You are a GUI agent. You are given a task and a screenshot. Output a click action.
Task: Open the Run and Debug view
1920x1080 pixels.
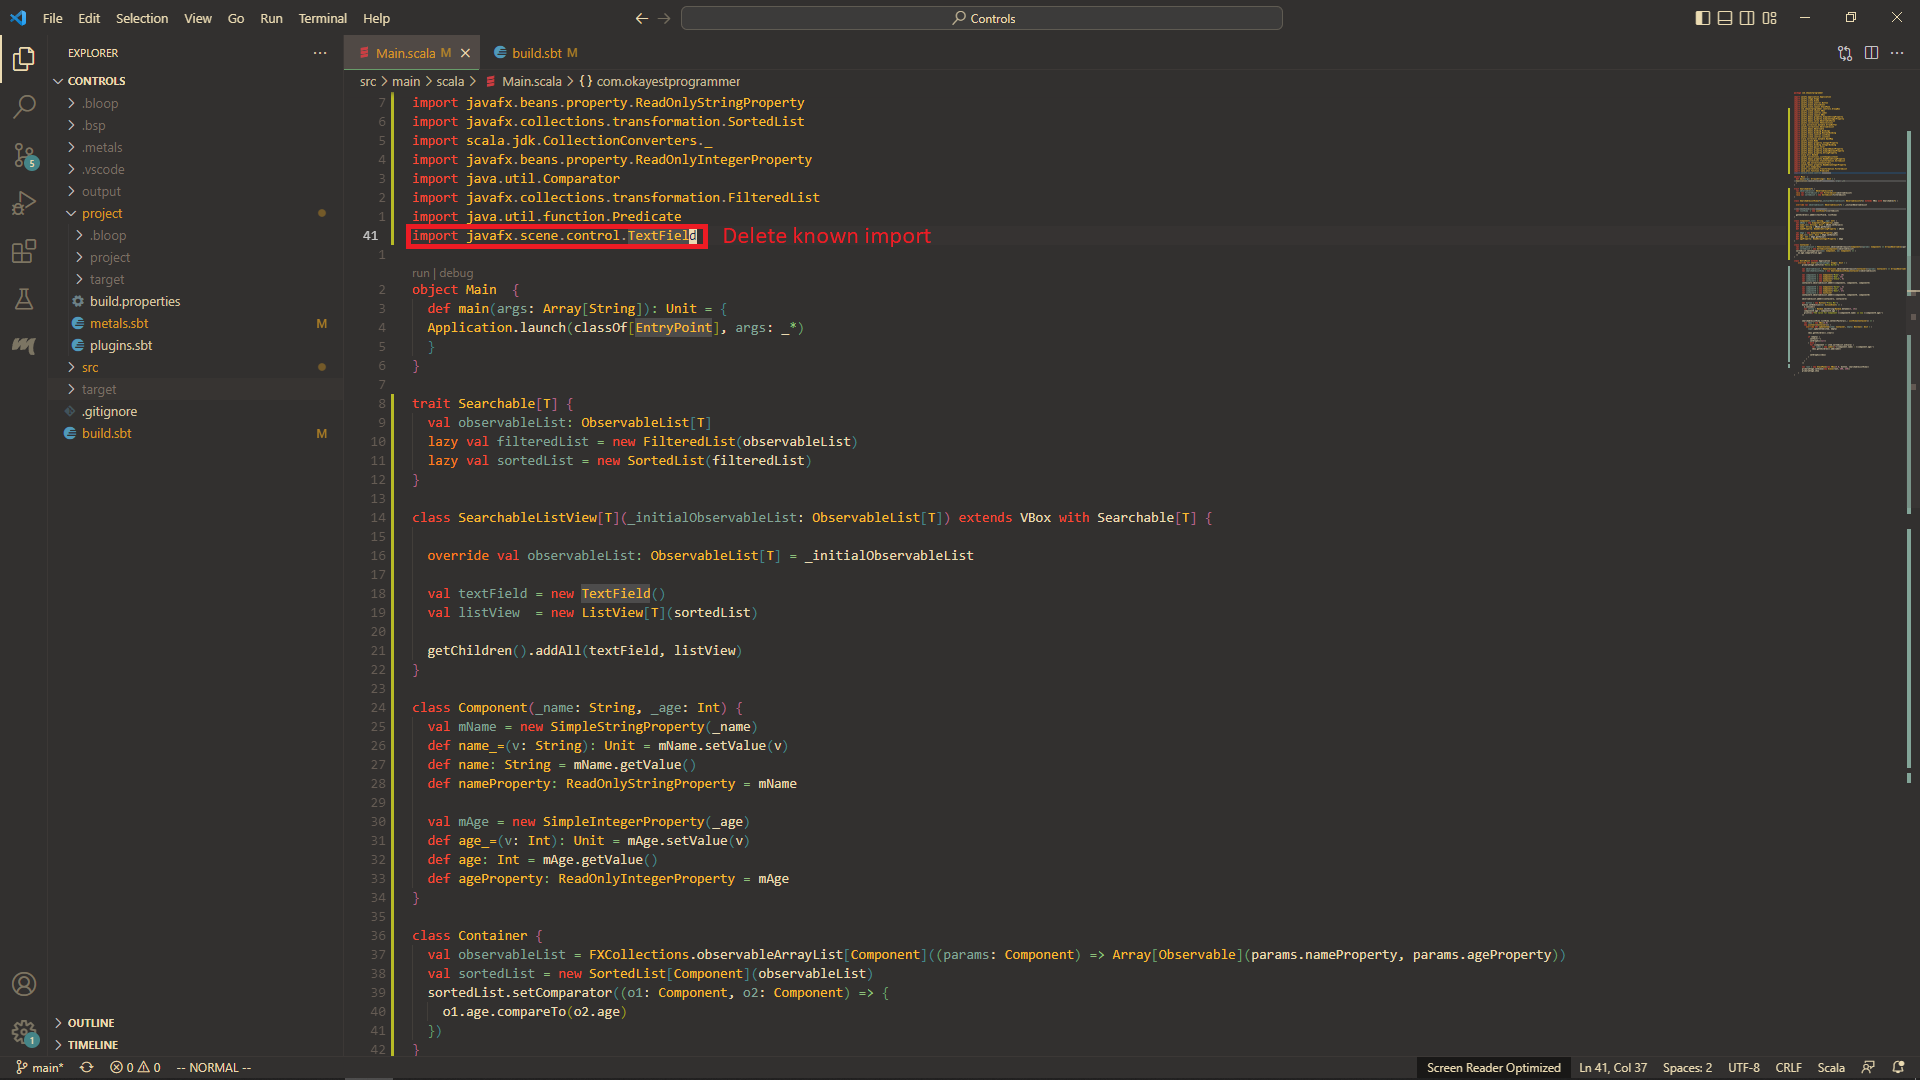tap(24, 203)
